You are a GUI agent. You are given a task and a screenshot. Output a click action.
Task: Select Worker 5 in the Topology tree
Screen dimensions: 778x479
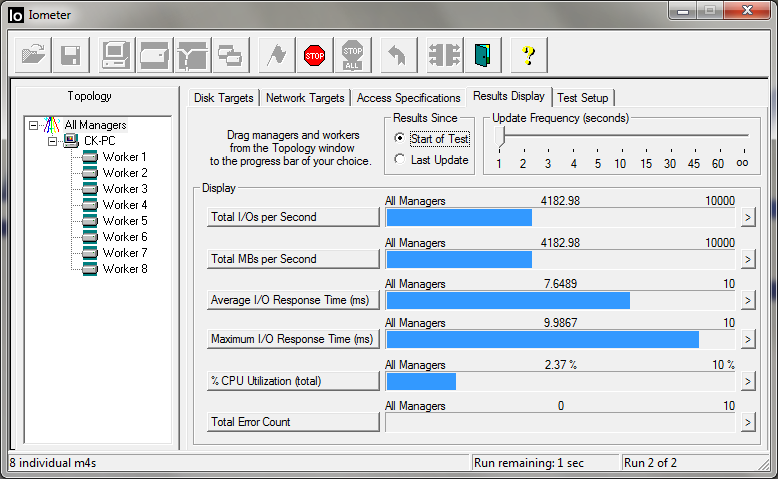tap(125, 221)
